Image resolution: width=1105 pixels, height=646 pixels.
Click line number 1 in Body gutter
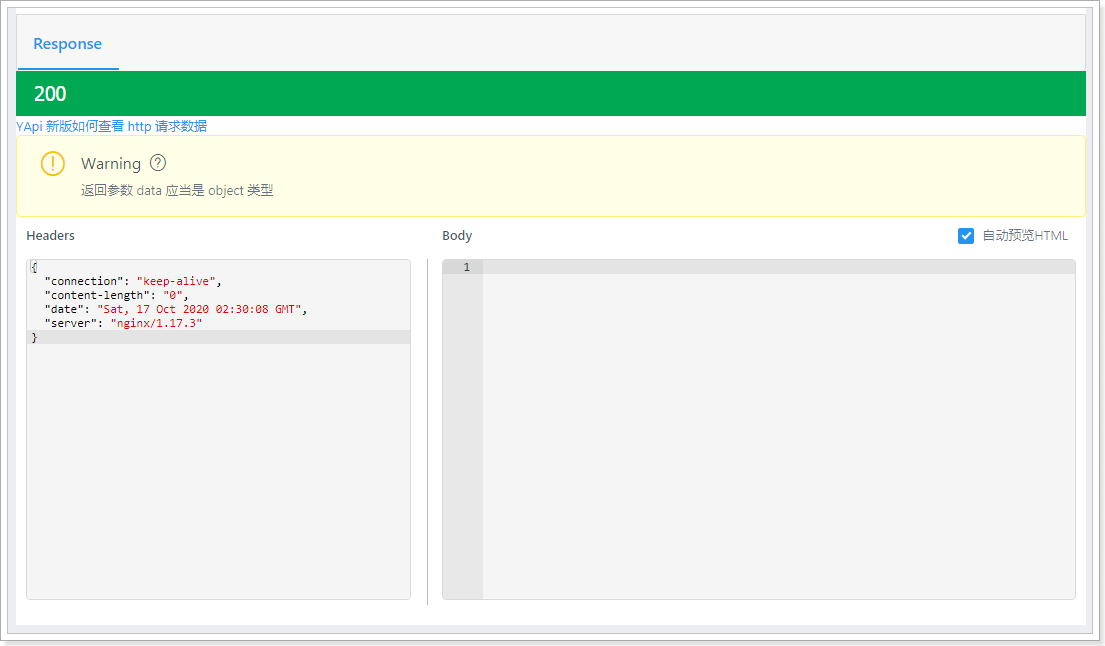pyautogui.click(x=466, y=267)
